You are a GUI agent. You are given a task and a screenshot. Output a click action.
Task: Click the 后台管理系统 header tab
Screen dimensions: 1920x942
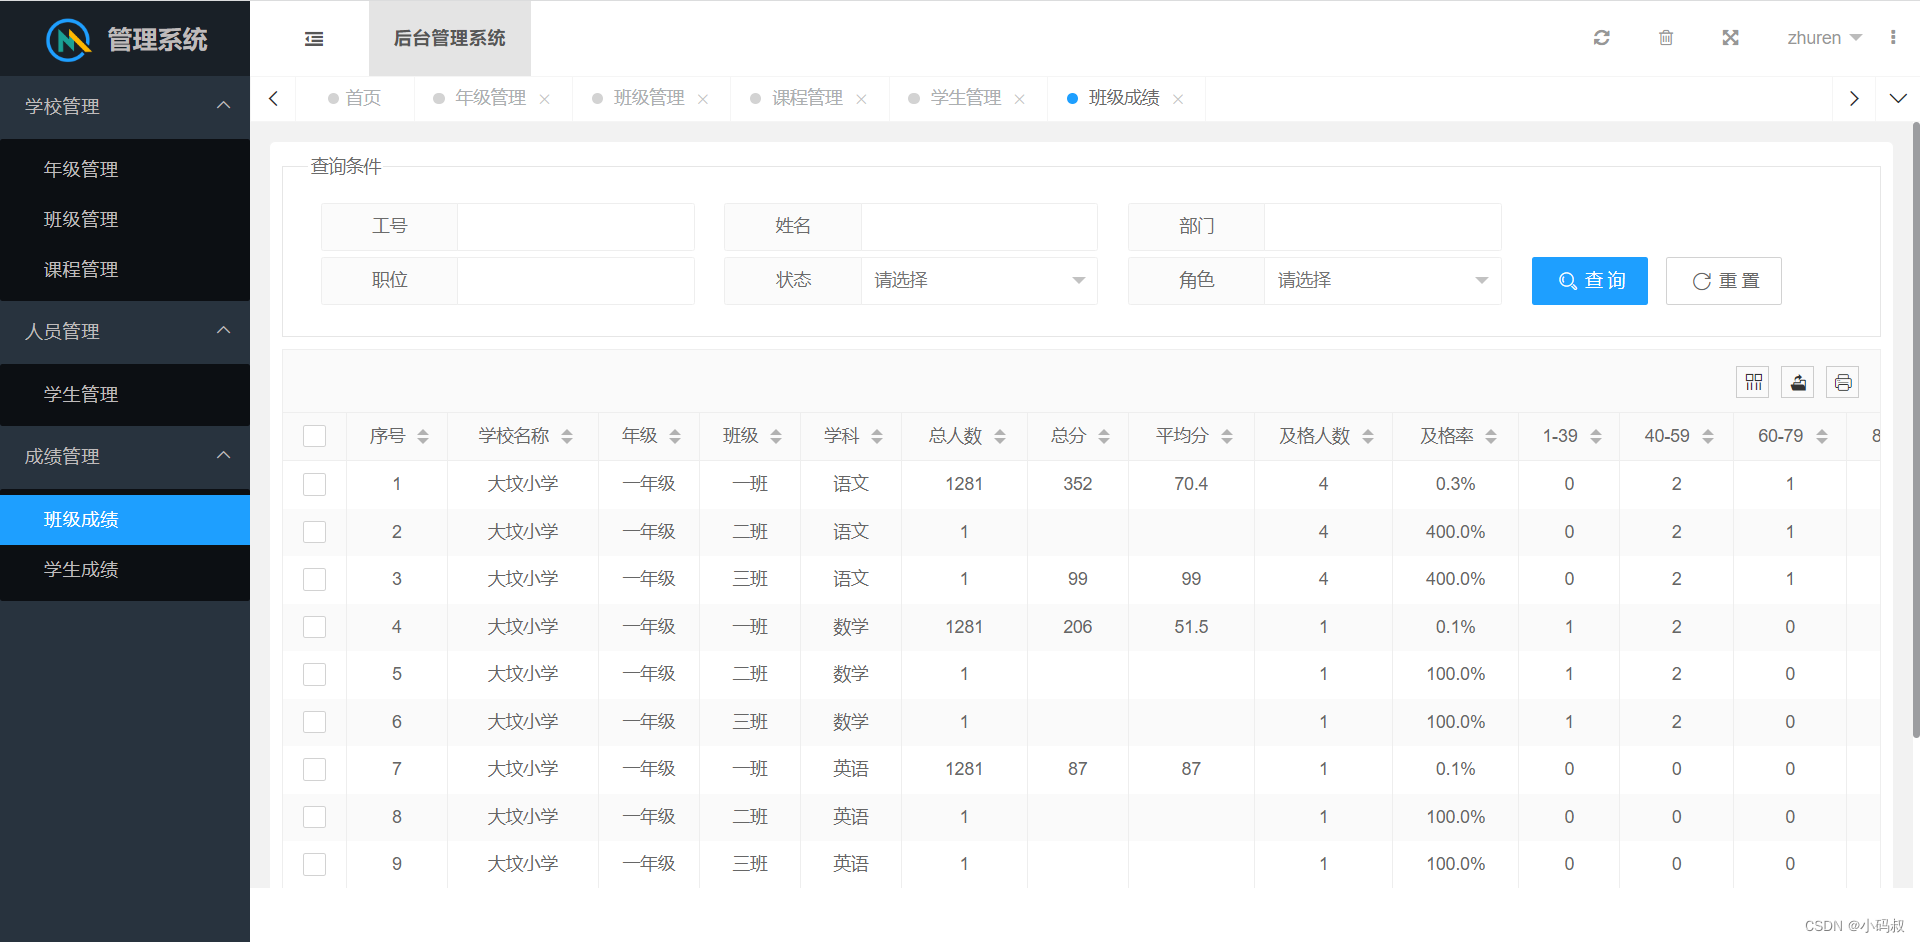click(450, 38)
